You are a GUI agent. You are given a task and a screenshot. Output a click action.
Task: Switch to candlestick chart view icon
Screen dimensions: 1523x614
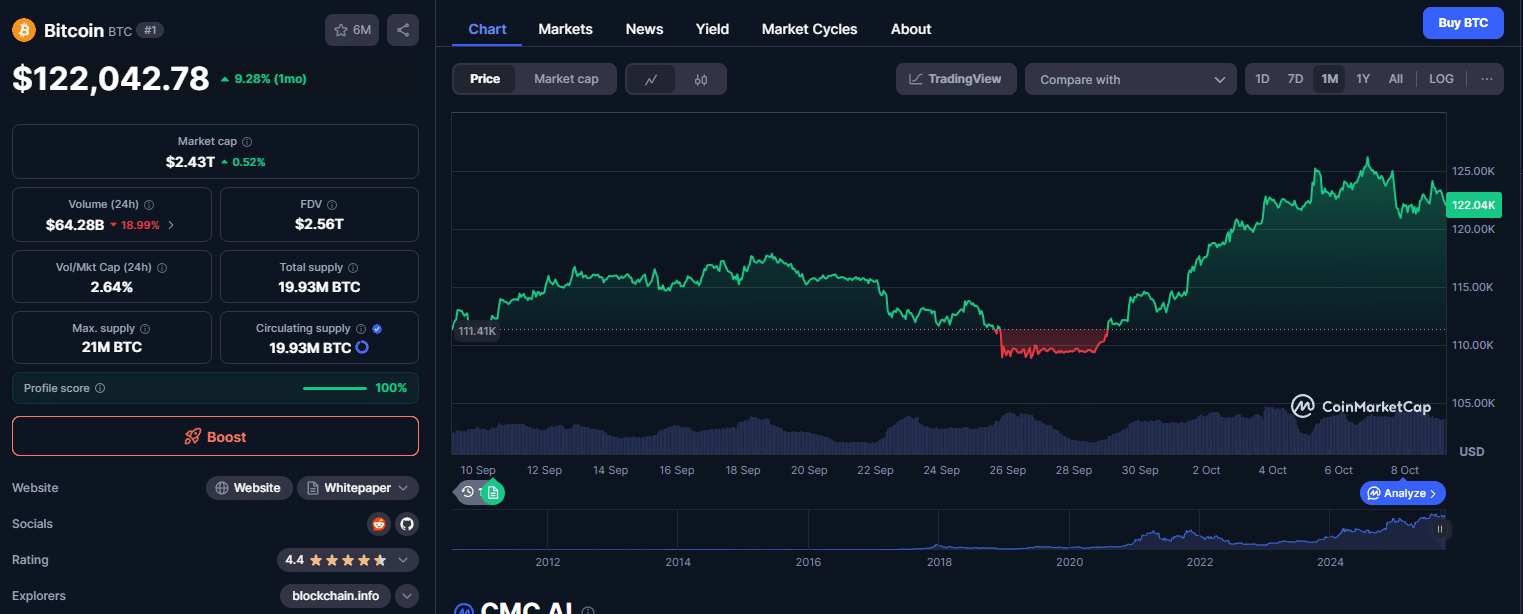coord(701,80)
